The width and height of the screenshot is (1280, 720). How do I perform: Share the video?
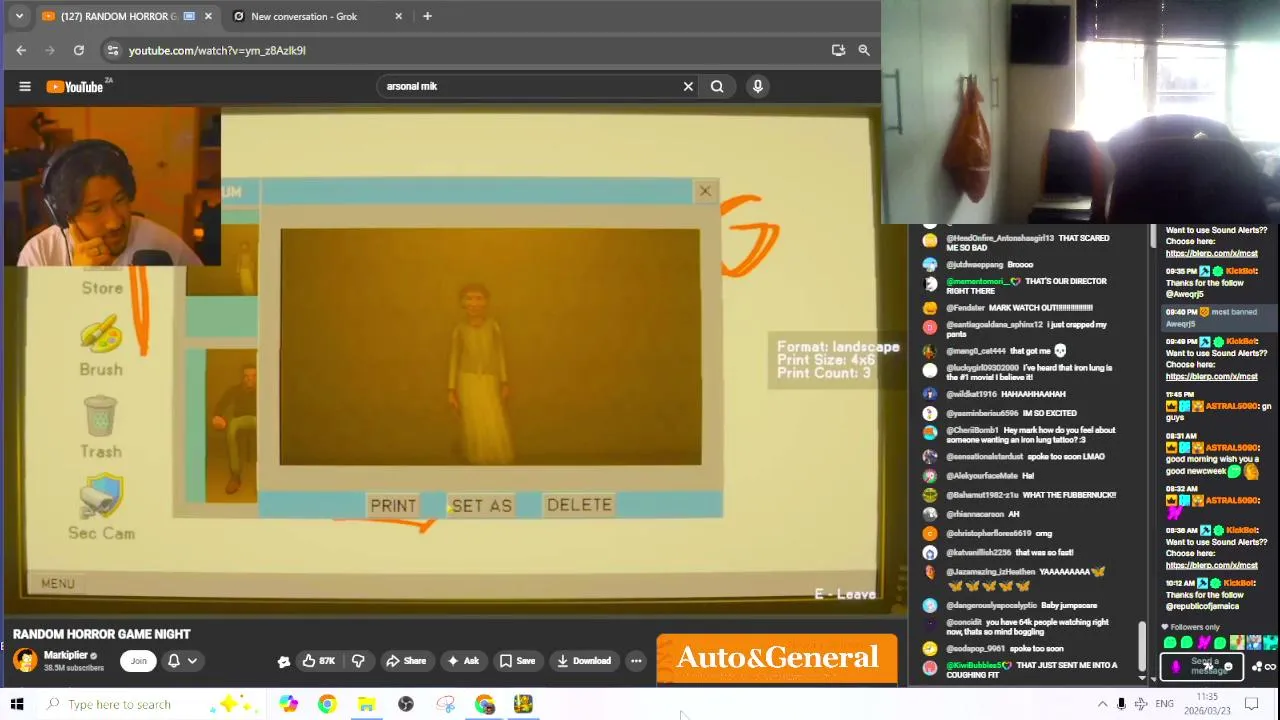pyautogui.click(x=406, y=661)
